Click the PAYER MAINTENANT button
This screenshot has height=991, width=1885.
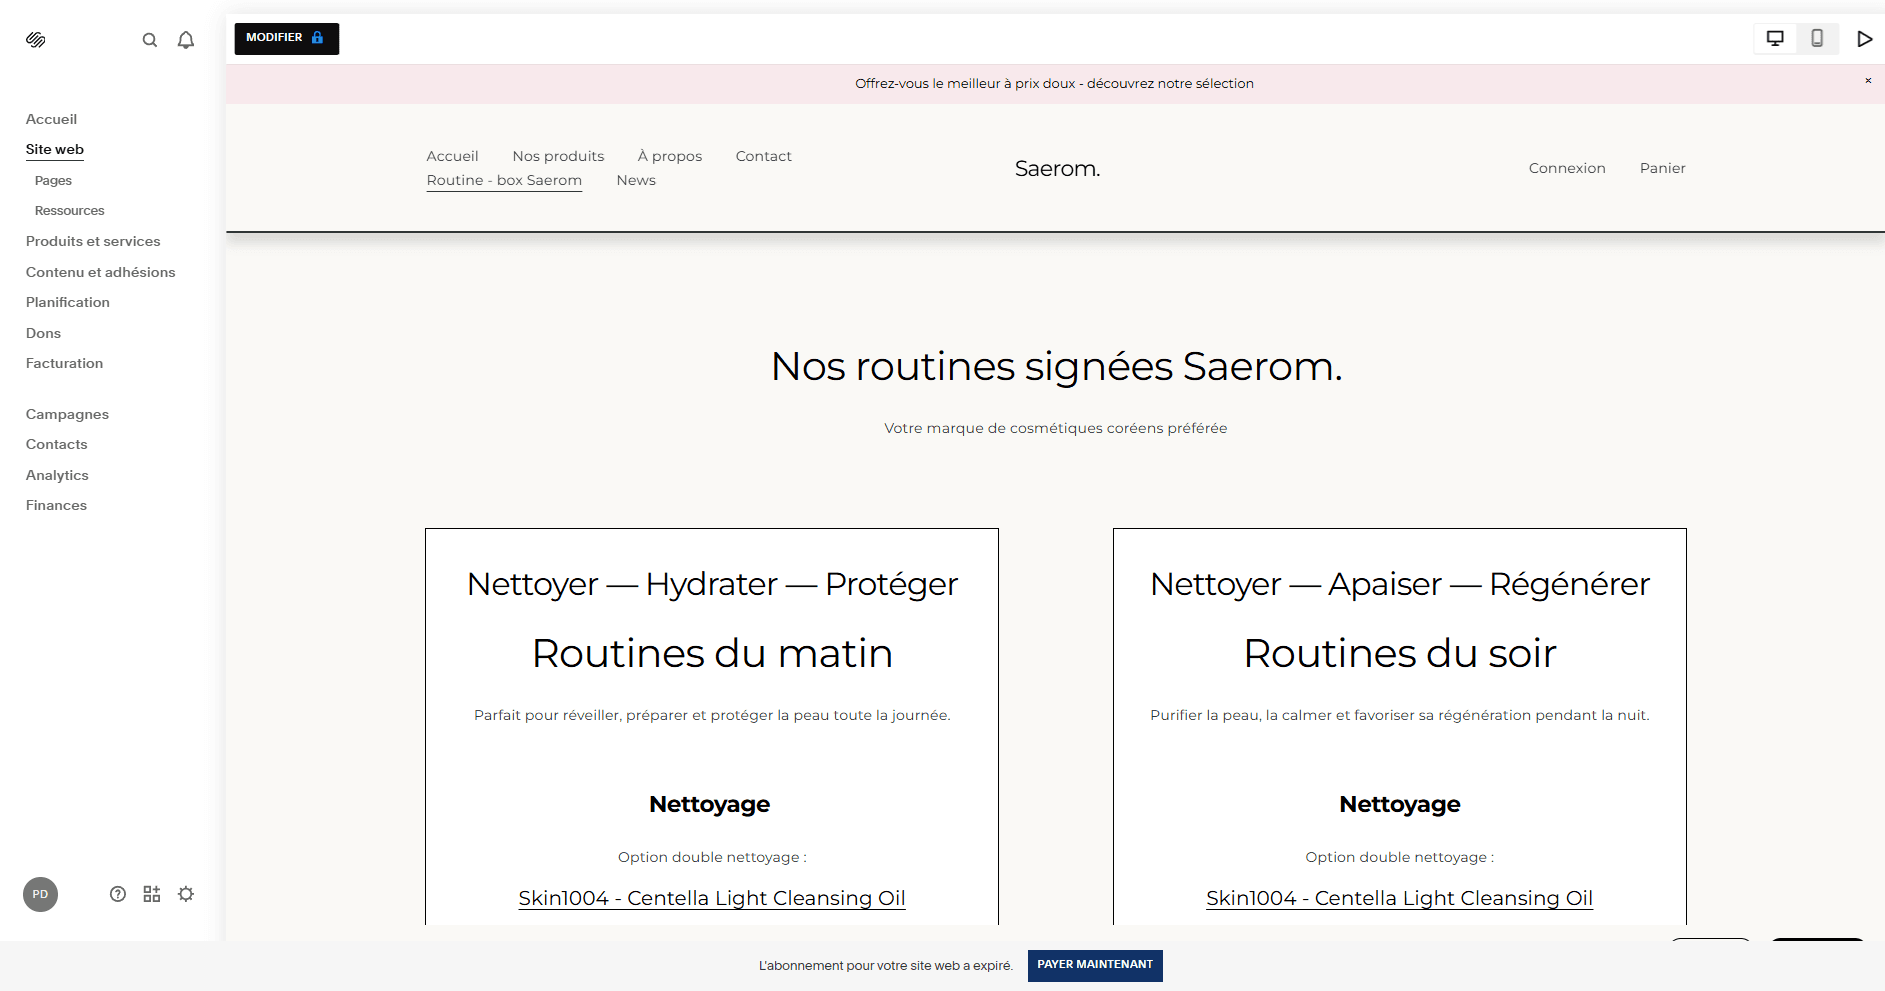click(x=1095, y=965)
